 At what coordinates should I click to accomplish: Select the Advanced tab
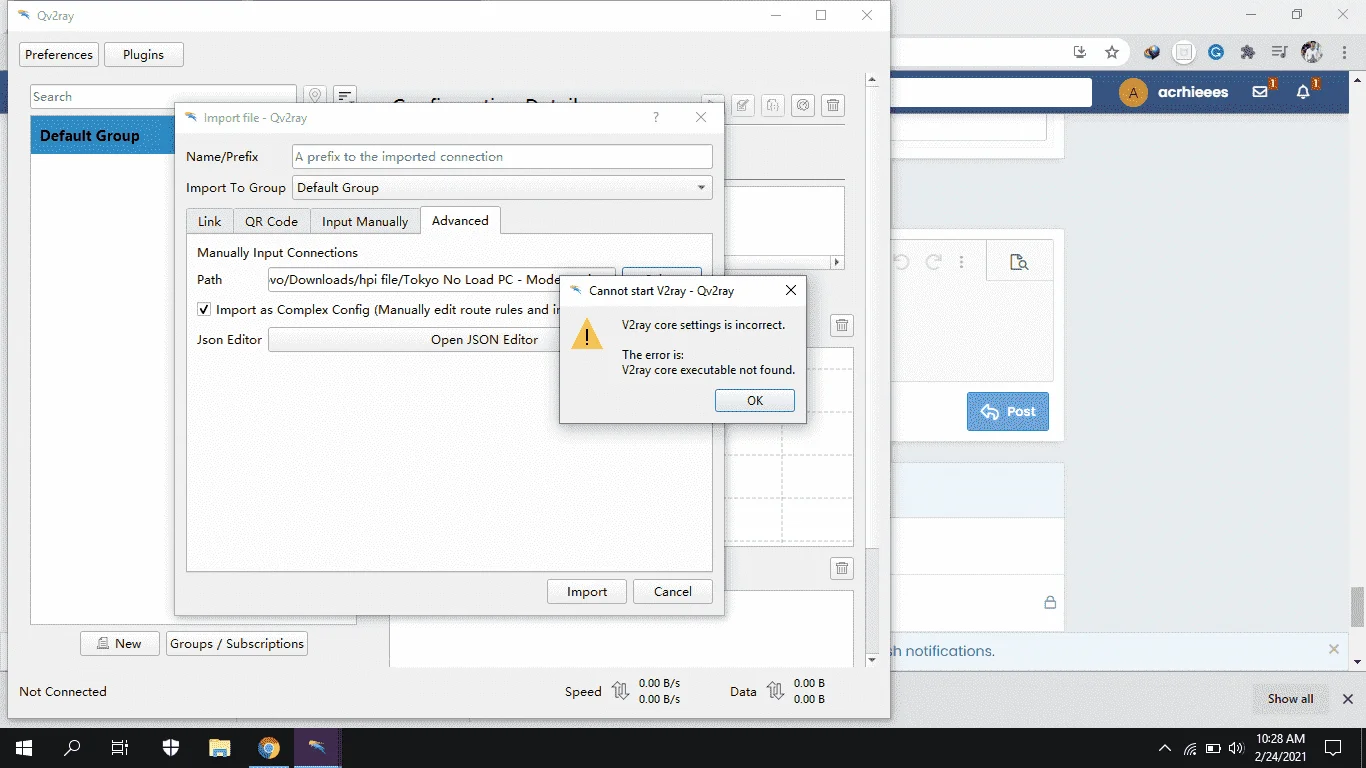[x=460, y=220]
